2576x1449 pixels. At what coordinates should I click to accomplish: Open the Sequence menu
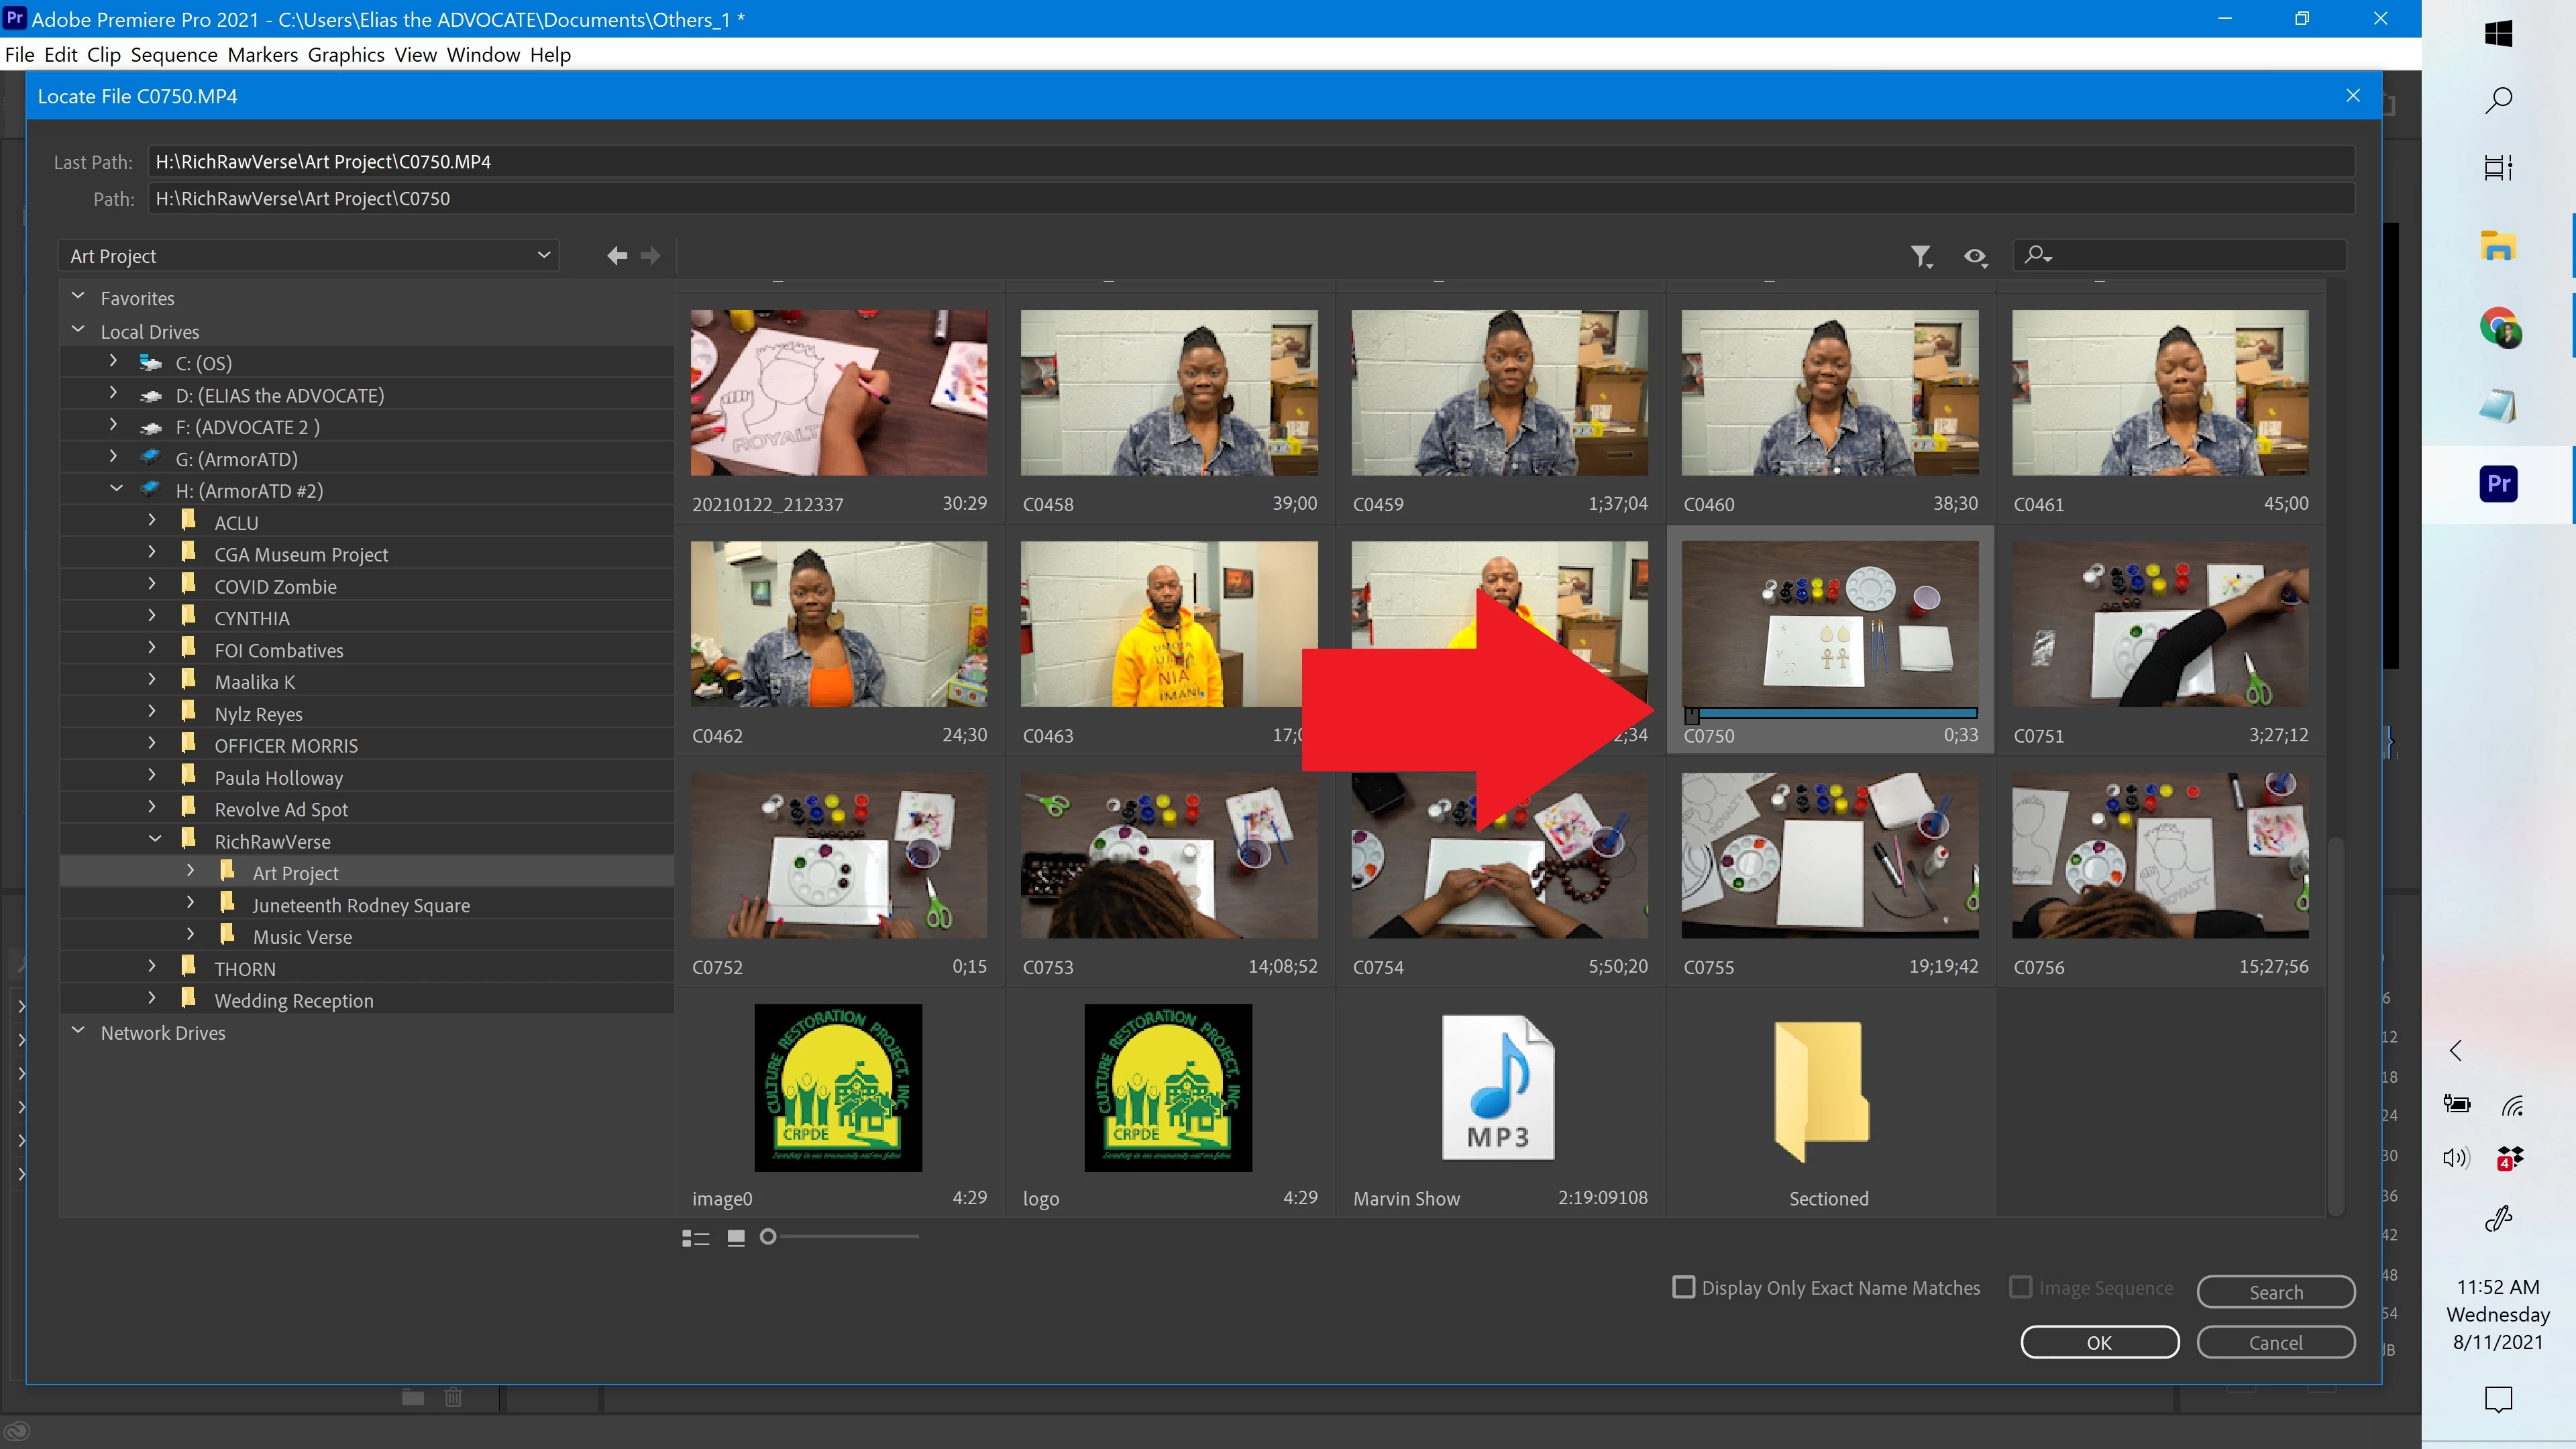coord(174,55)
